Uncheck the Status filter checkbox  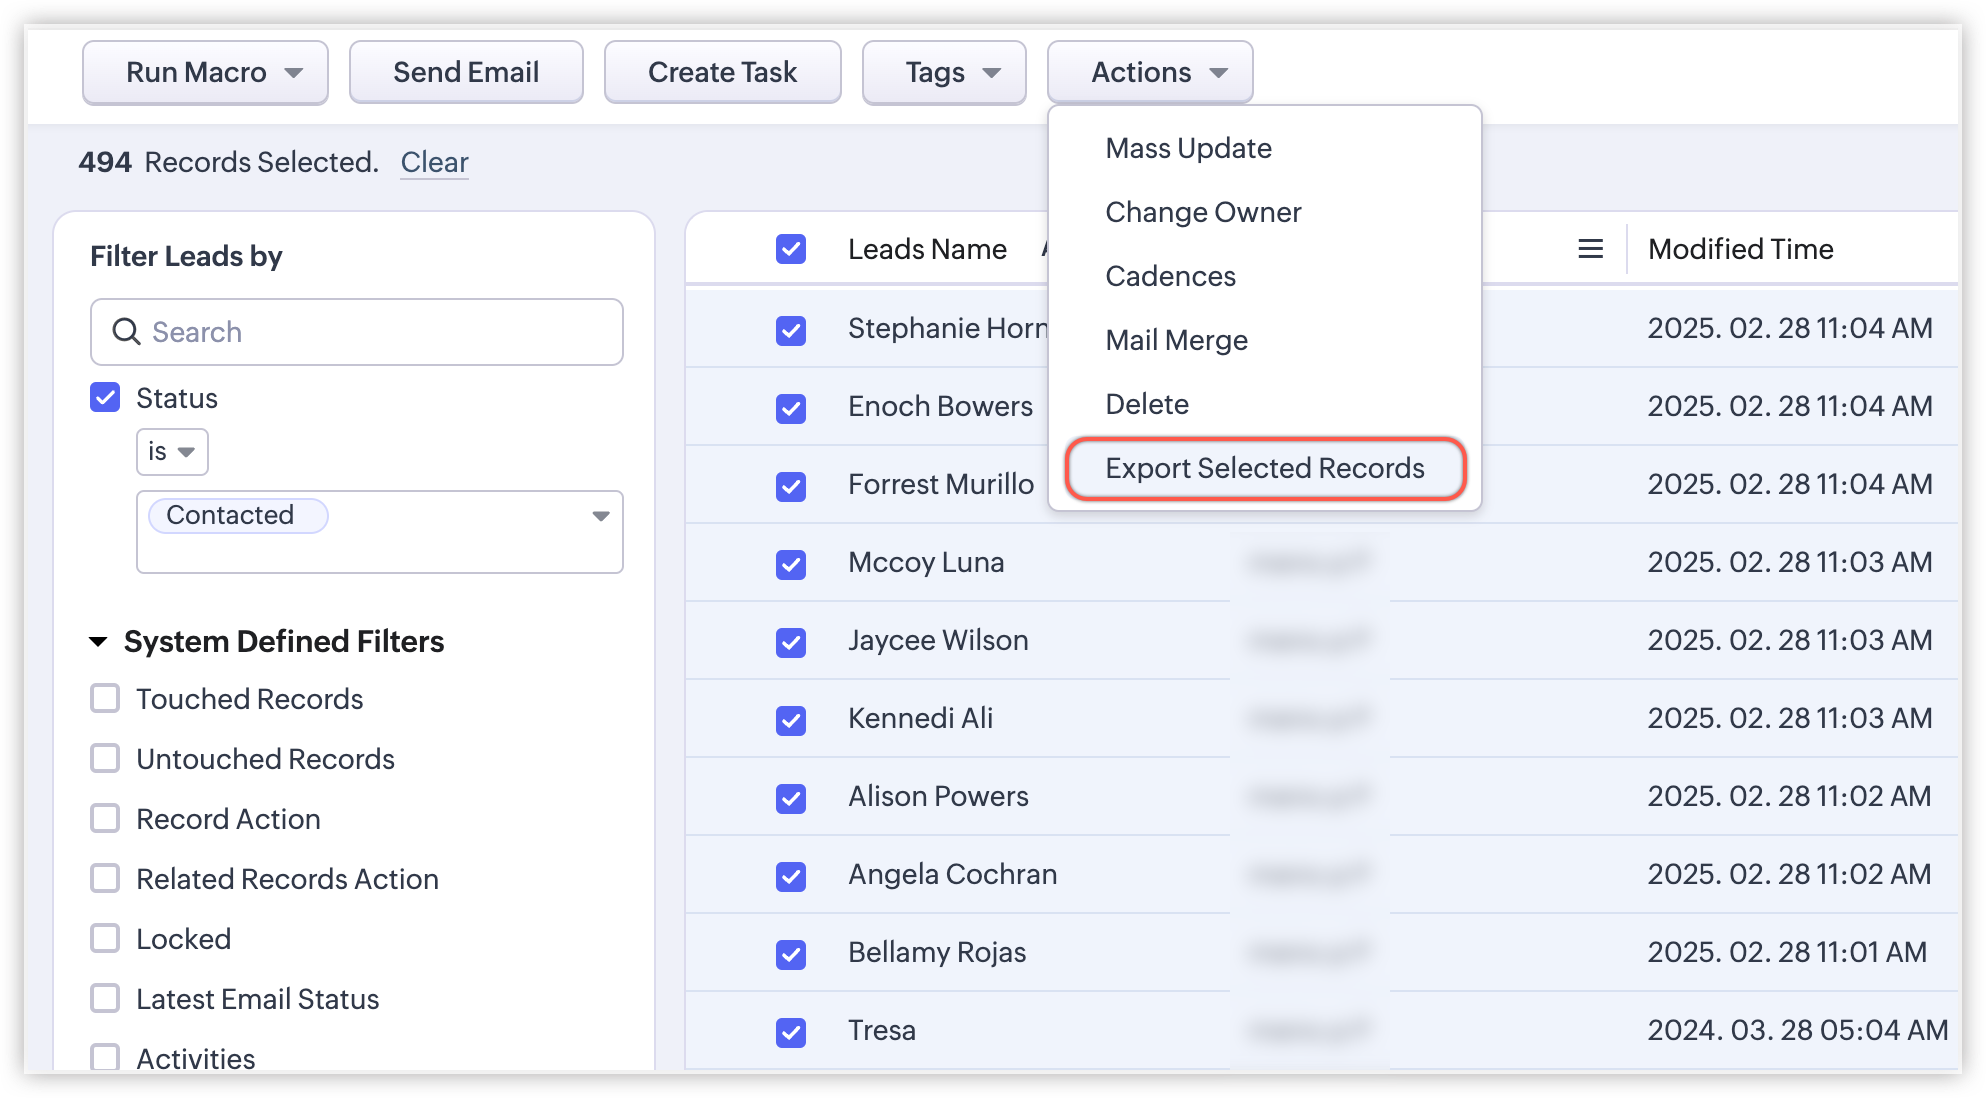coord(105,398)
